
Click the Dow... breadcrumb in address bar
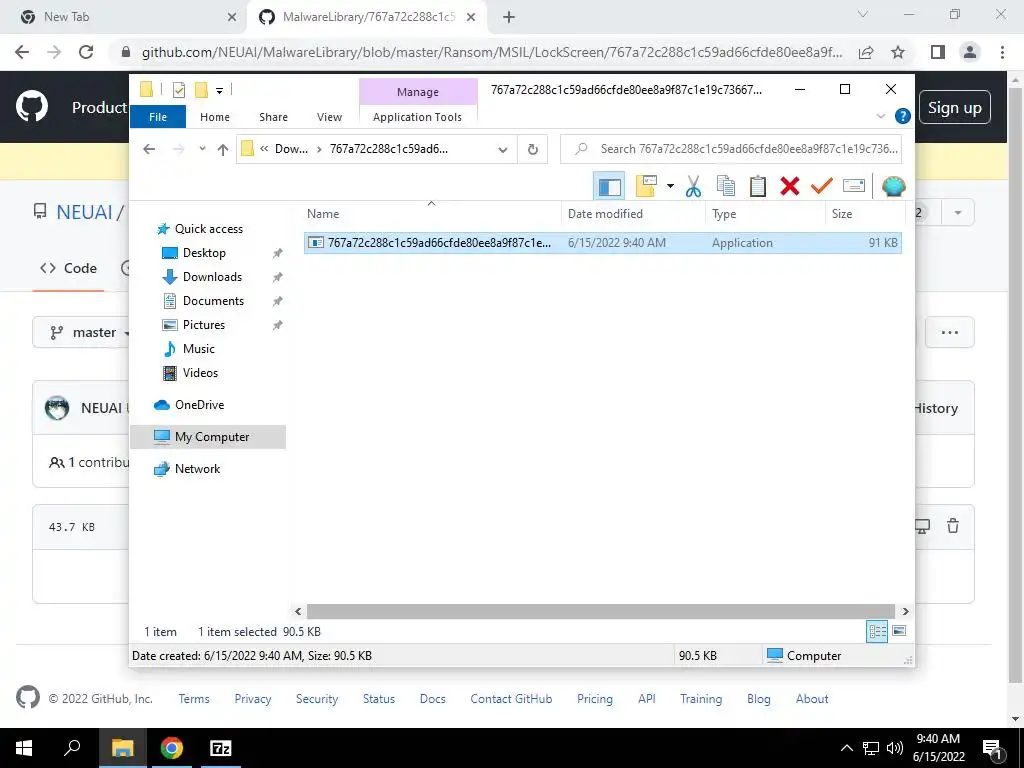[x=291, y=149]
